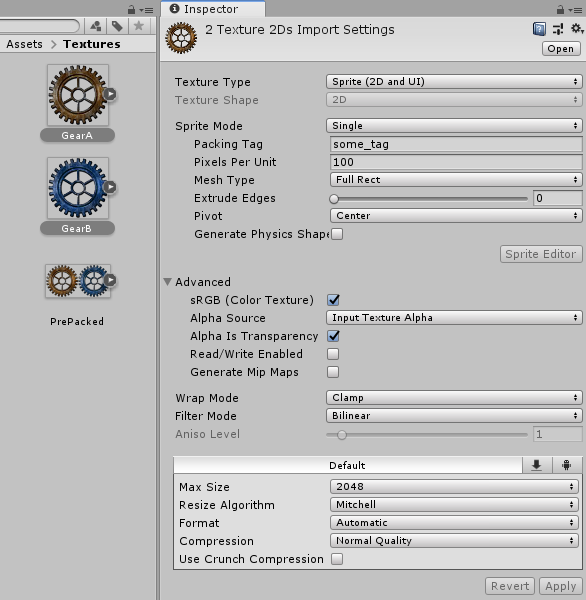Click the Extrude Edges slider handle
The image size is (586, 600).
coord(334,199)
